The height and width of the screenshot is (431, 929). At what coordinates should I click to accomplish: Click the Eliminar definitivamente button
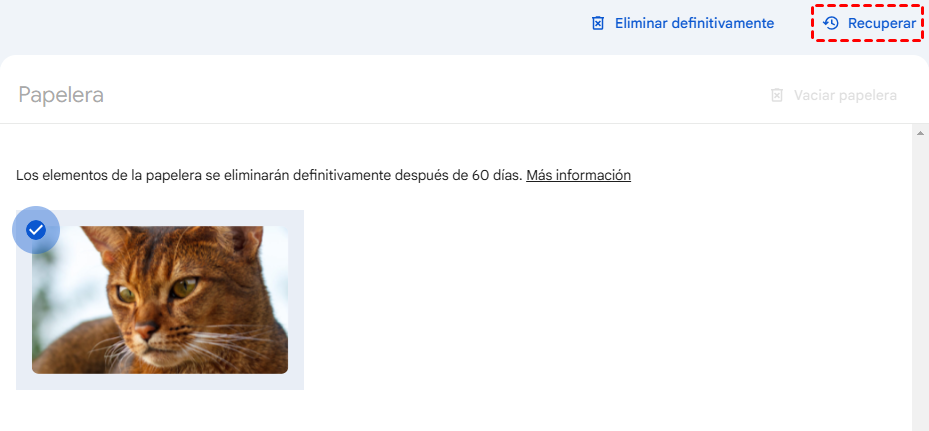[x=683, y=23]
